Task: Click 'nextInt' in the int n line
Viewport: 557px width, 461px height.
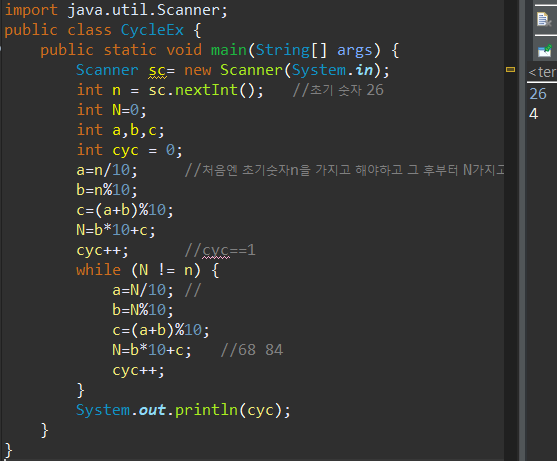Action: tap(206, 90)
